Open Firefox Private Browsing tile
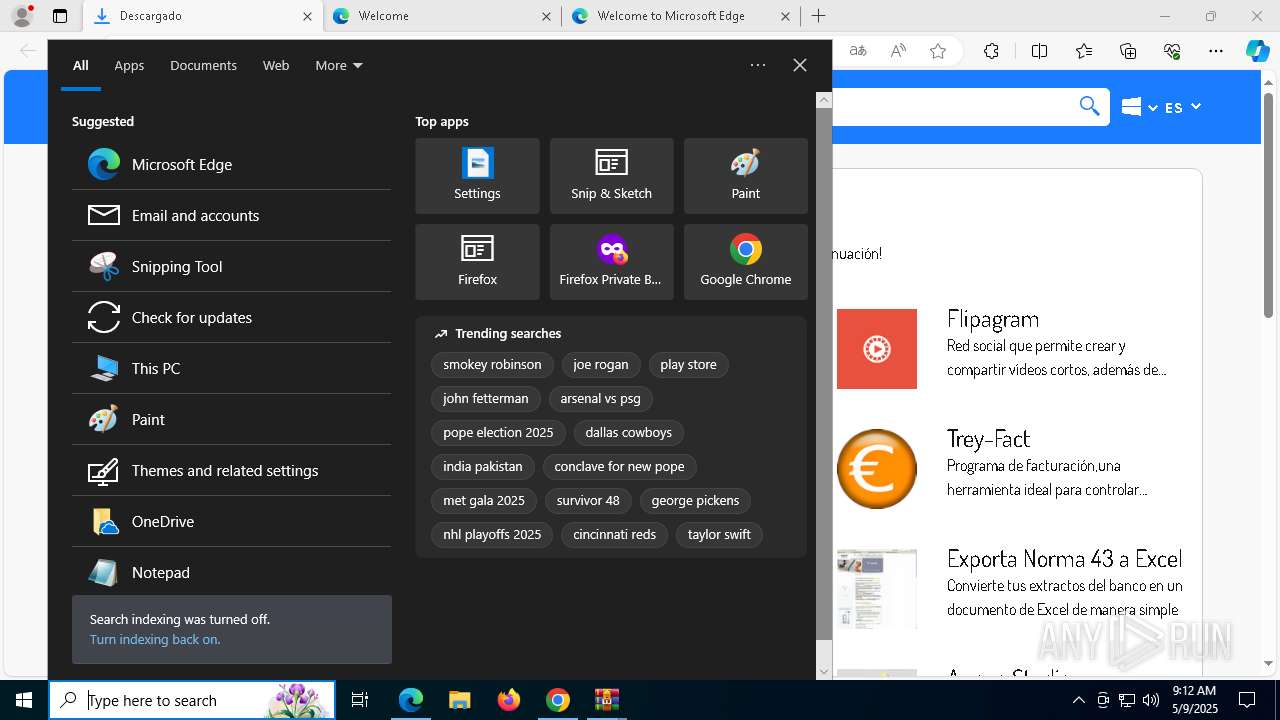 (611, 262)
